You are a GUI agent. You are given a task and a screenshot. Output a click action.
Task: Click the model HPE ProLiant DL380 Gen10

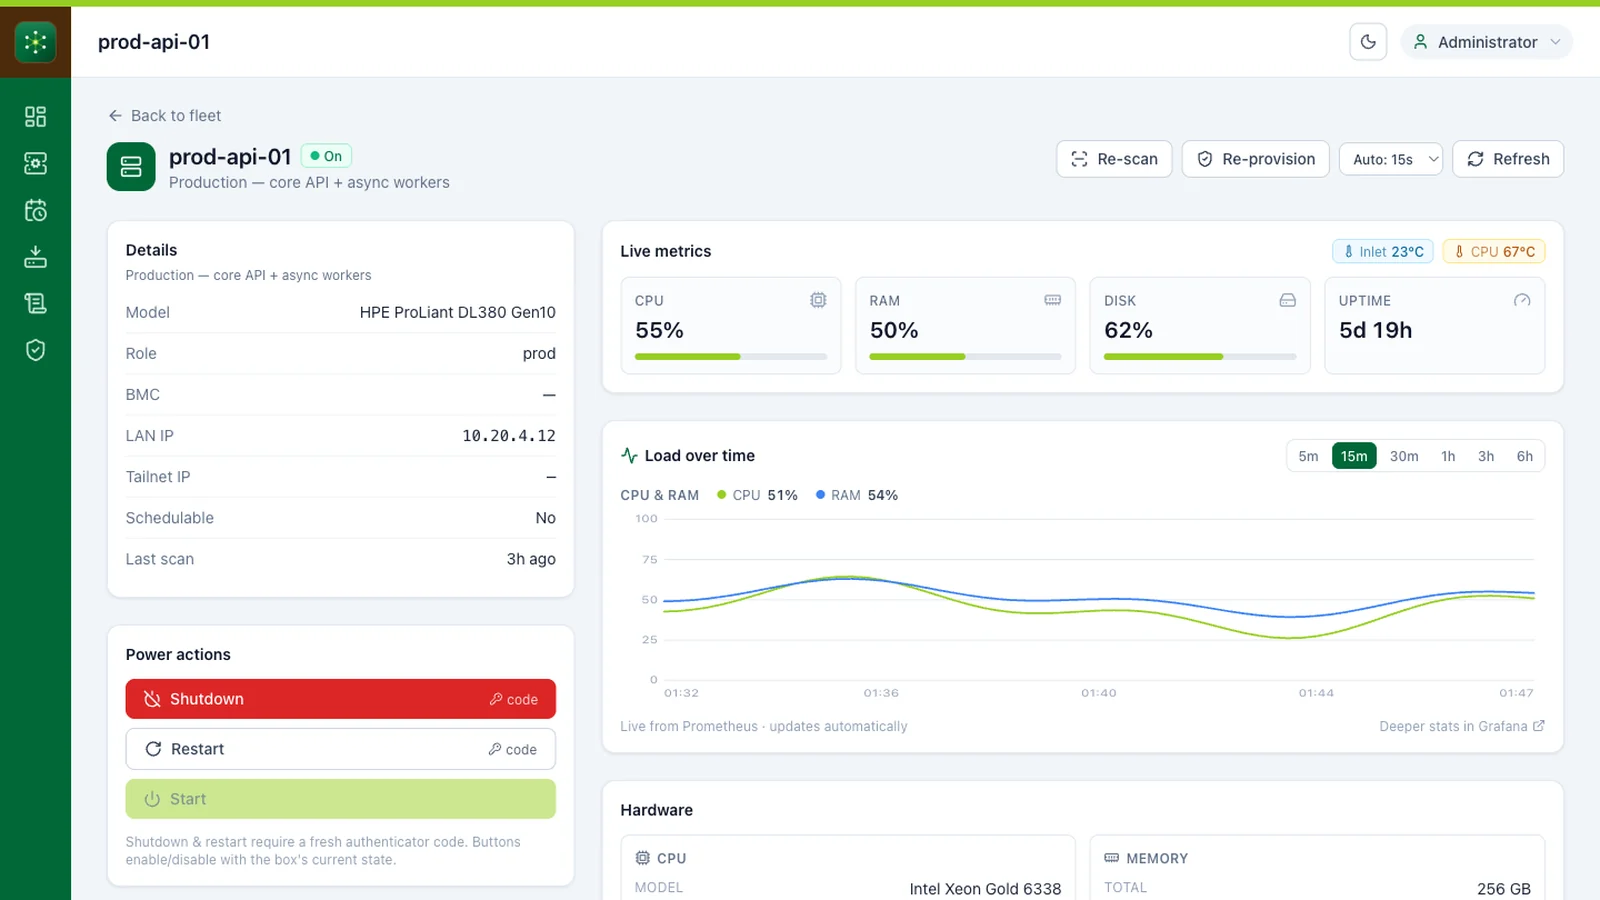pos(458,313)
